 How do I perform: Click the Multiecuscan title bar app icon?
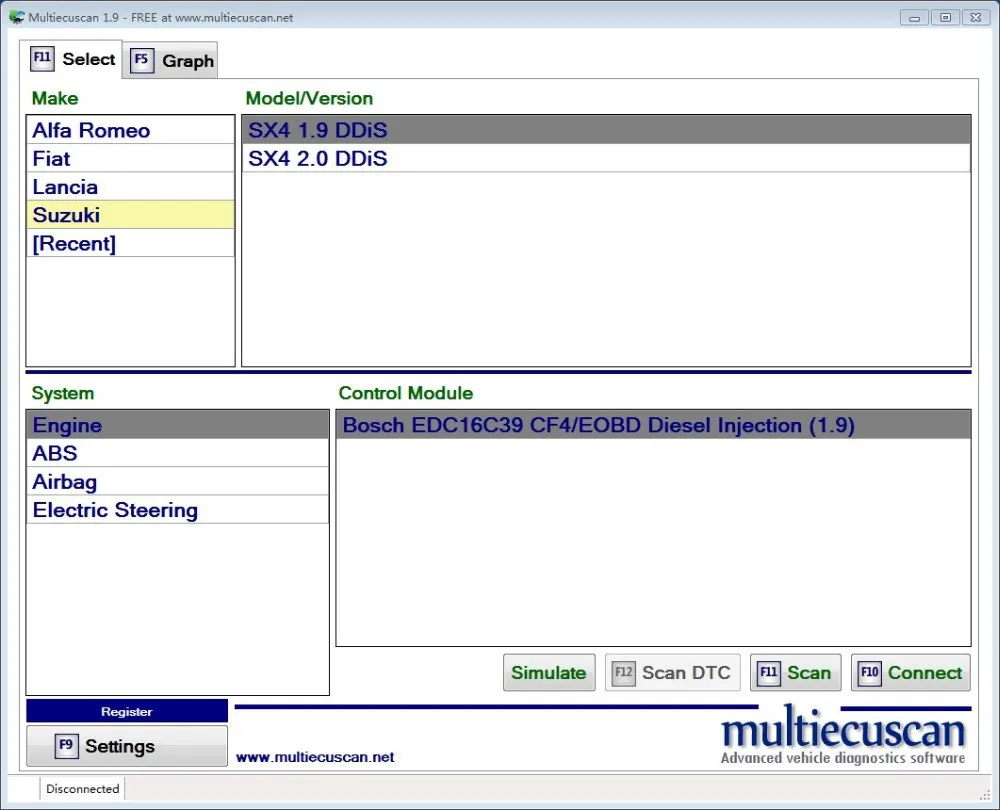17,17
